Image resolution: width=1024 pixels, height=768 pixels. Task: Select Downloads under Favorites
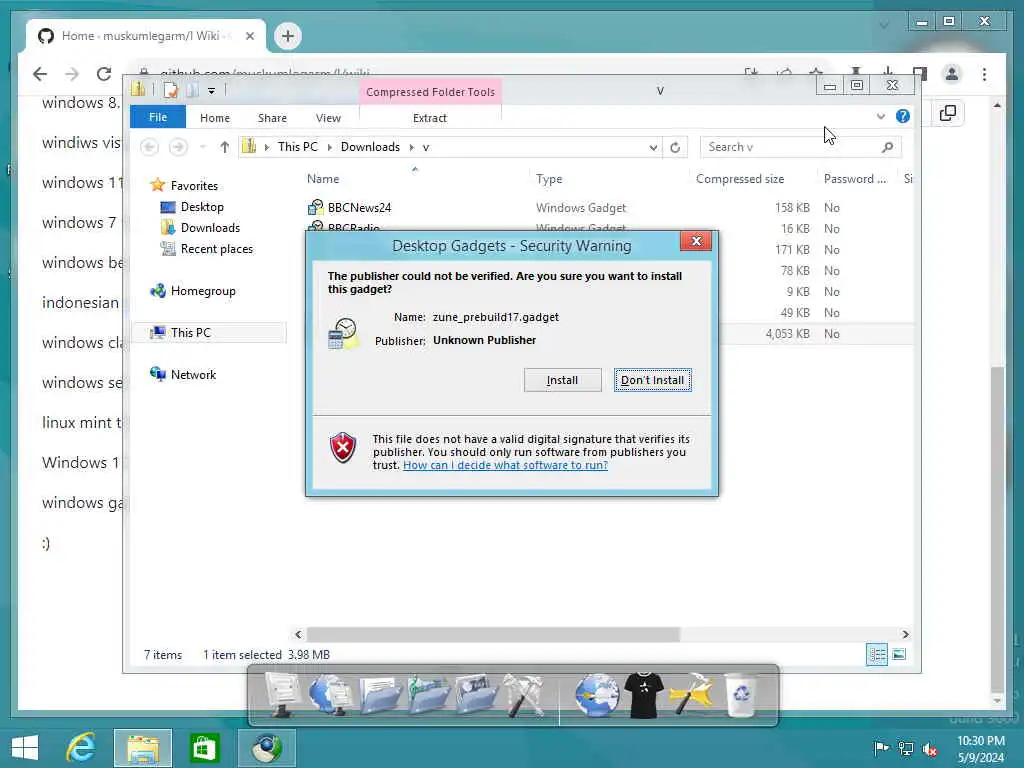click(x=210, y=228)
